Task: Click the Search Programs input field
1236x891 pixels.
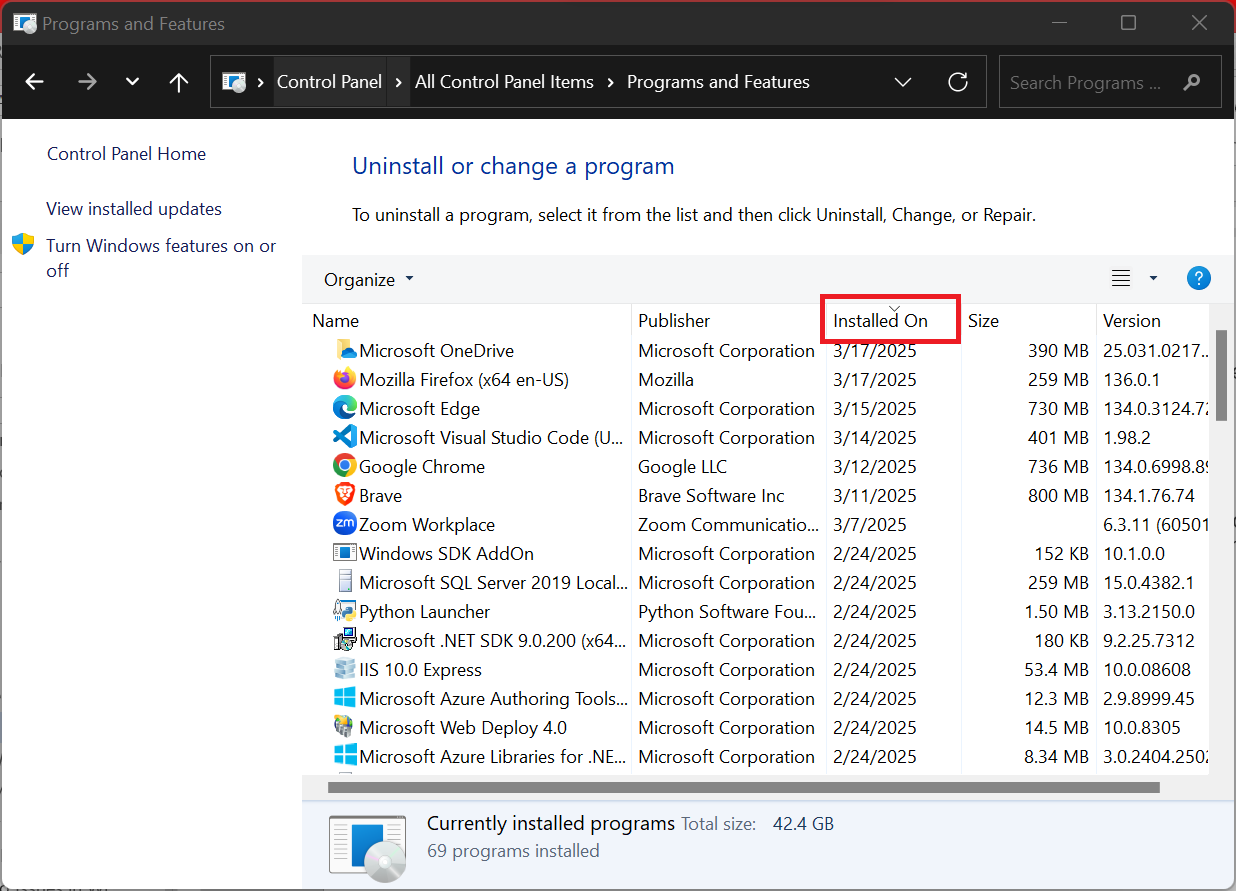Action: pos(1090,83)
